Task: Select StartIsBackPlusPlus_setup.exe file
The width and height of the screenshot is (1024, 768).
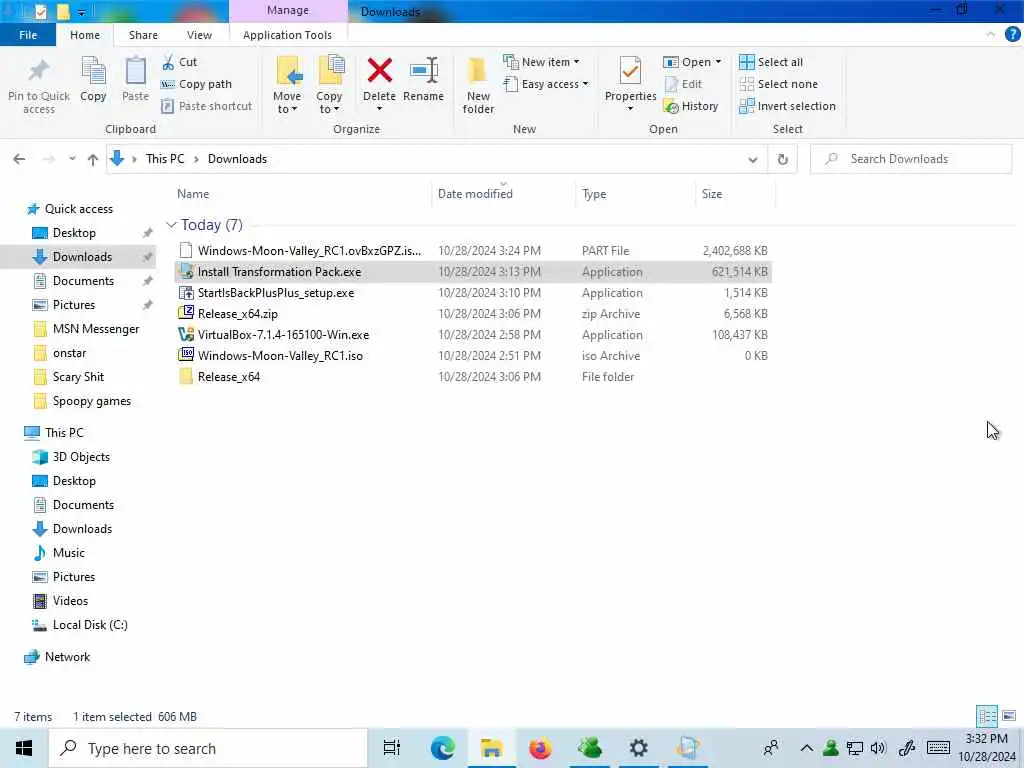Action: [x=473, y=293]
